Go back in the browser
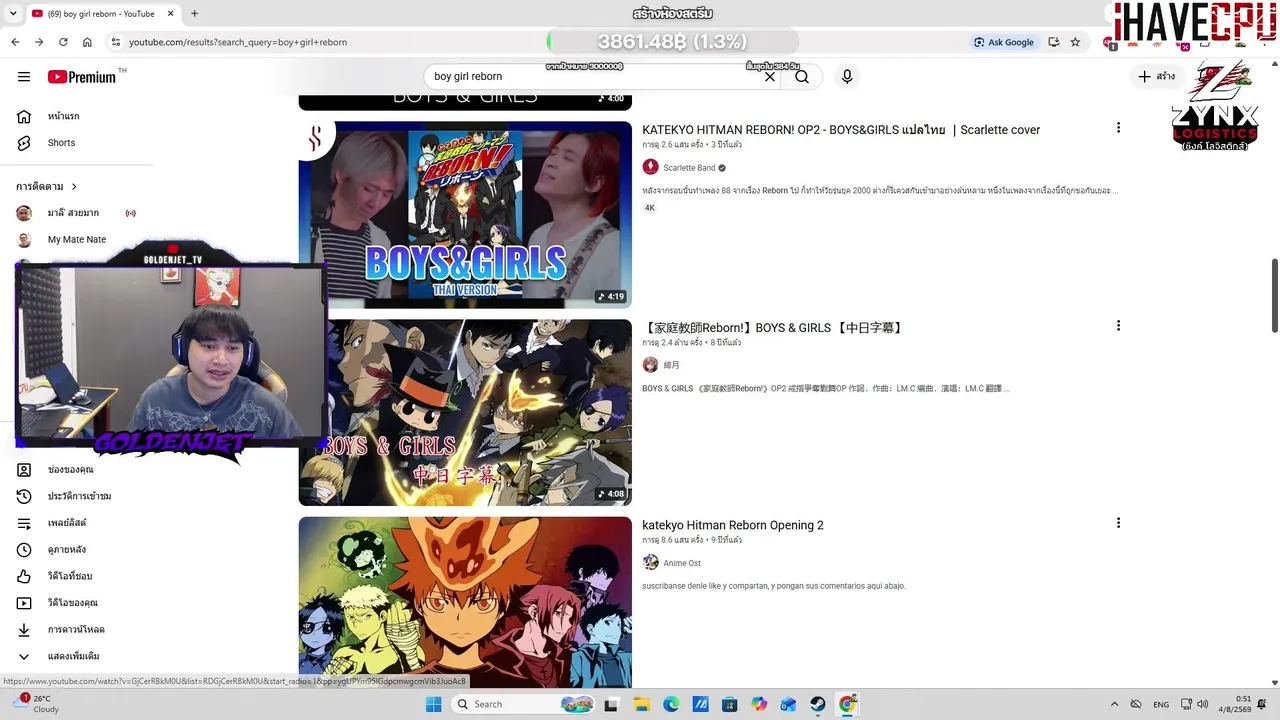1280x720 pixels. (15, 42)
